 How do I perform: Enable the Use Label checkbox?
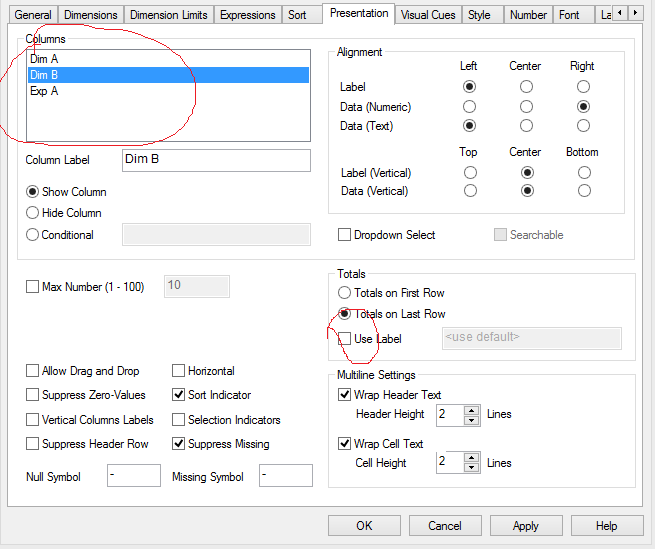tap(345, 339)
